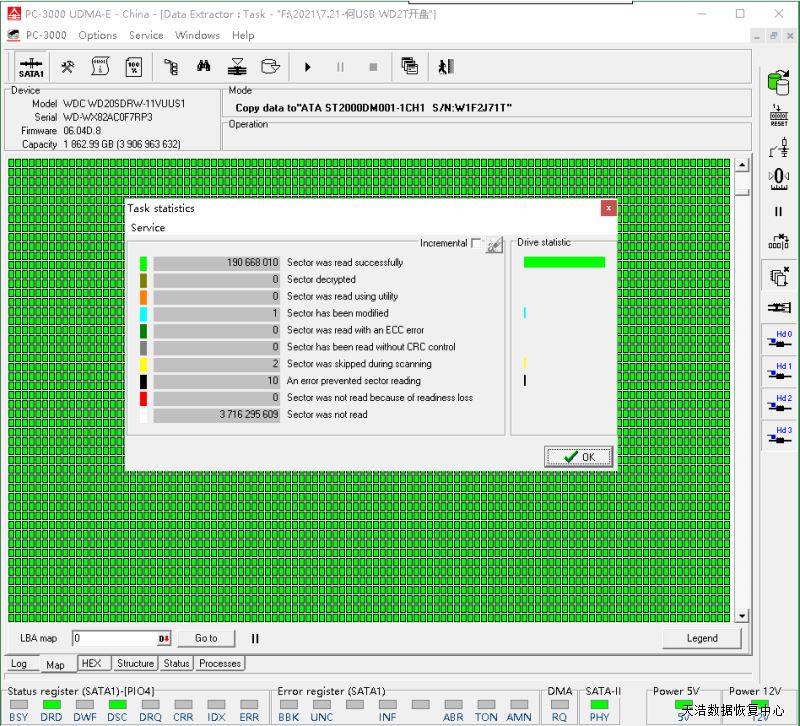This screenshot has width=800, height=726.
Task: Click the SATA1 port toolbar button
Action: [31, 67]
